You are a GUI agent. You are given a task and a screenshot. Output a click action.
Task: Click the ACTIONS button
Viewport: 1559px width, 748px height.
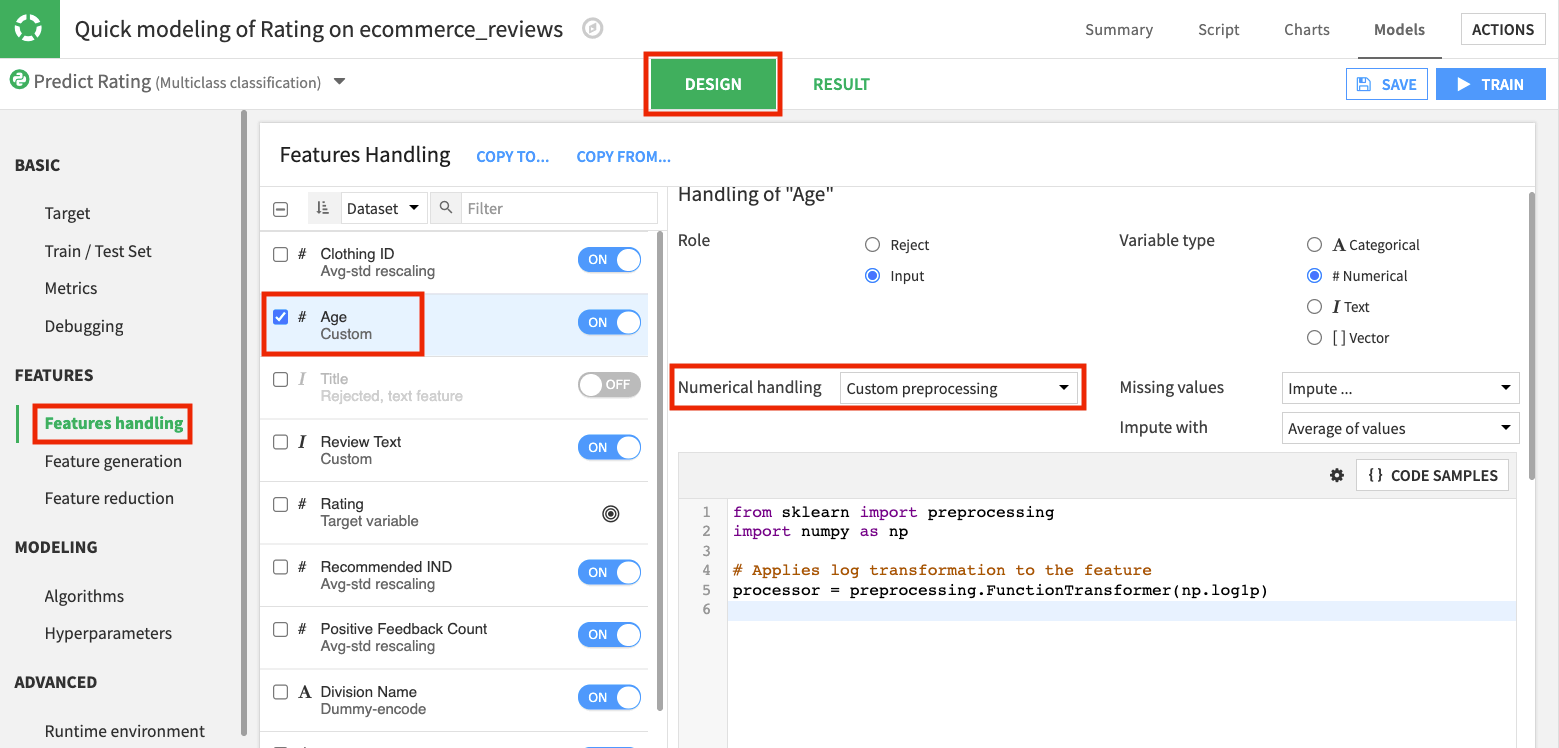pos(1502,29)
